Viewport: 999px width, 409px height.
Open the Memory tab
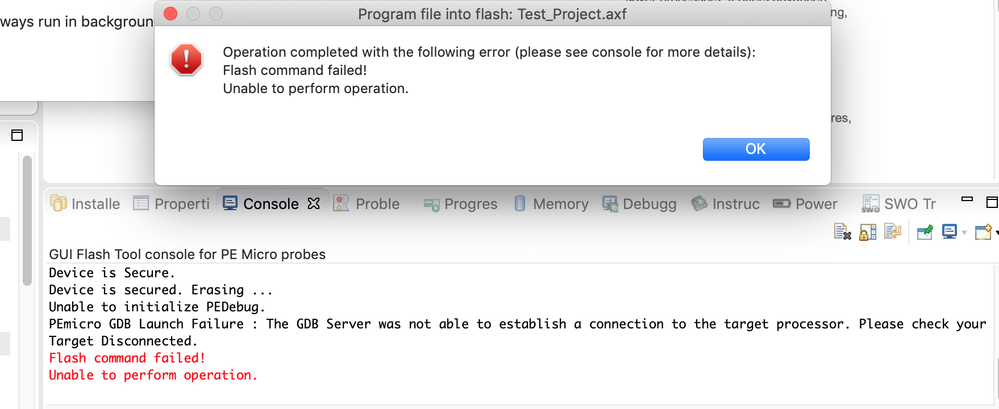pos(551,204)
